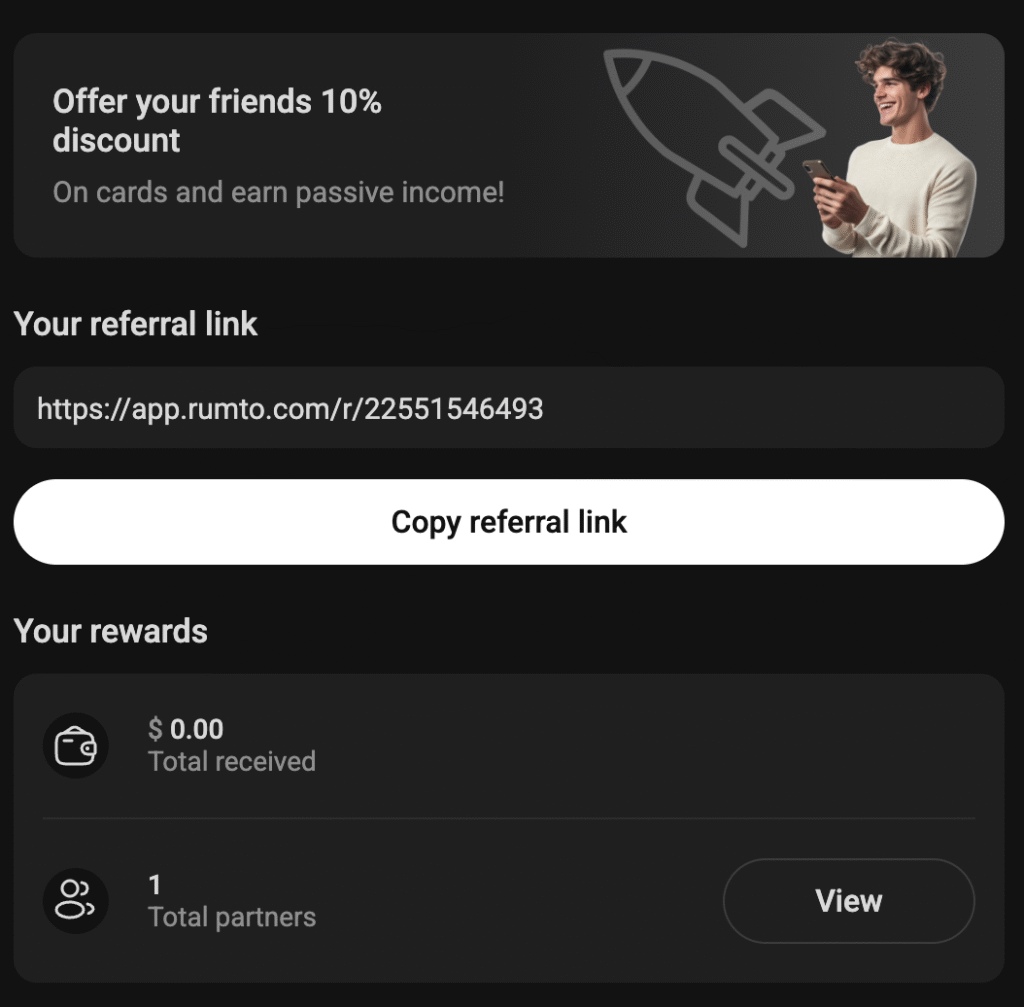This screenshot has height=1007, width=1024.
Task: Click the referral code 22551546493 in link
Action: pos(454,409)
